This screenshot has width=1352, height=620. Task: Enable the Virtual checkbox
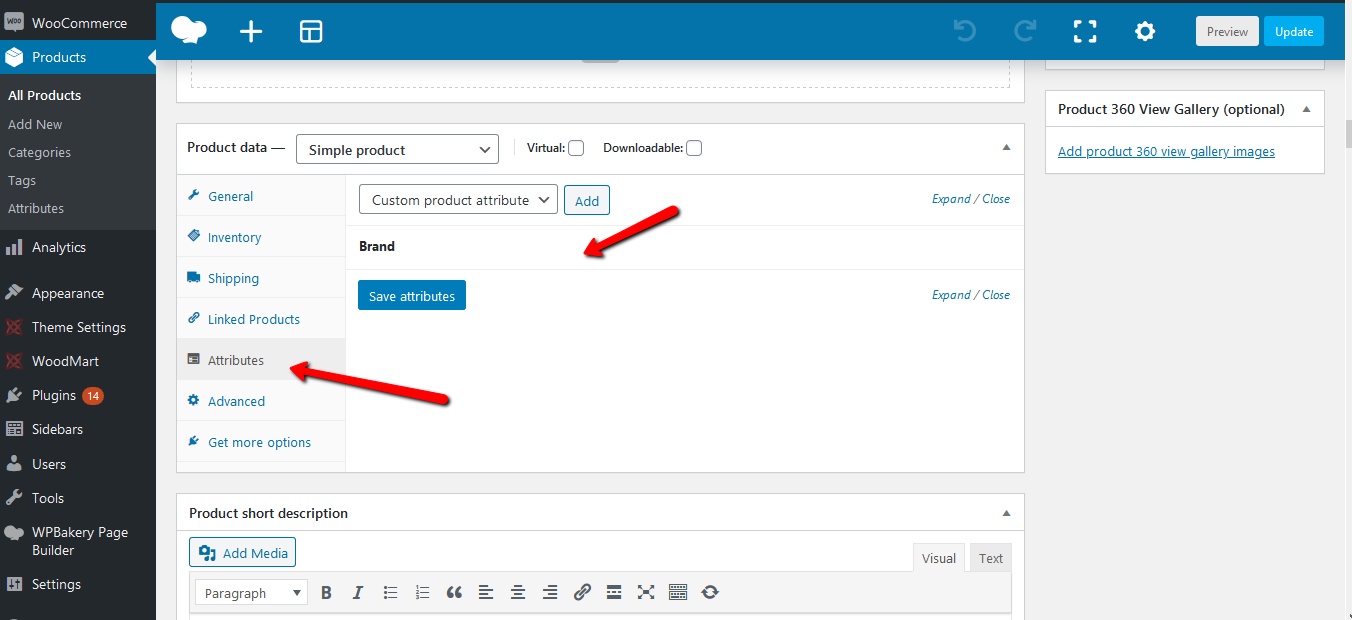pos(576,148)
